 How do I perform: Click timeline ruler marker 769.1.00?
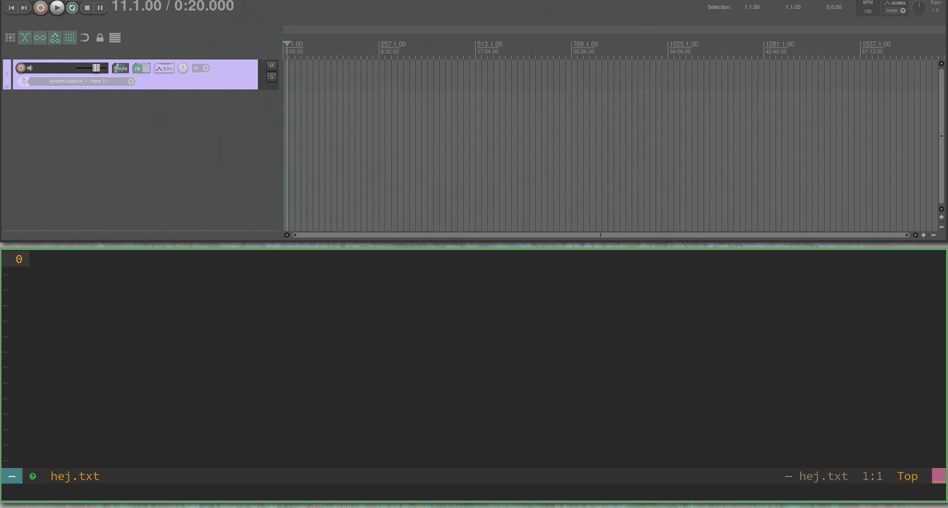[x=585, y=44]
